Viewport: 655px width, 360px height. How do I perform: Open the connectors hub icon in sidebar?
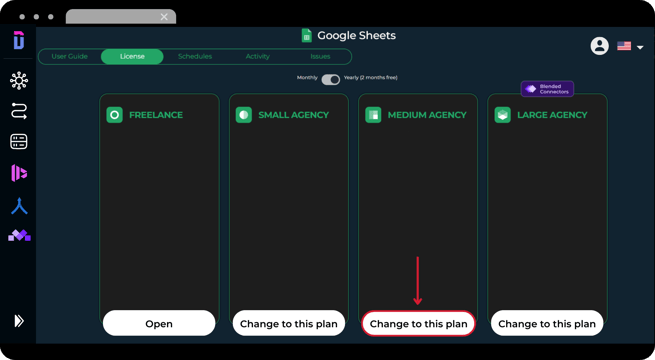tap(19, 81)
